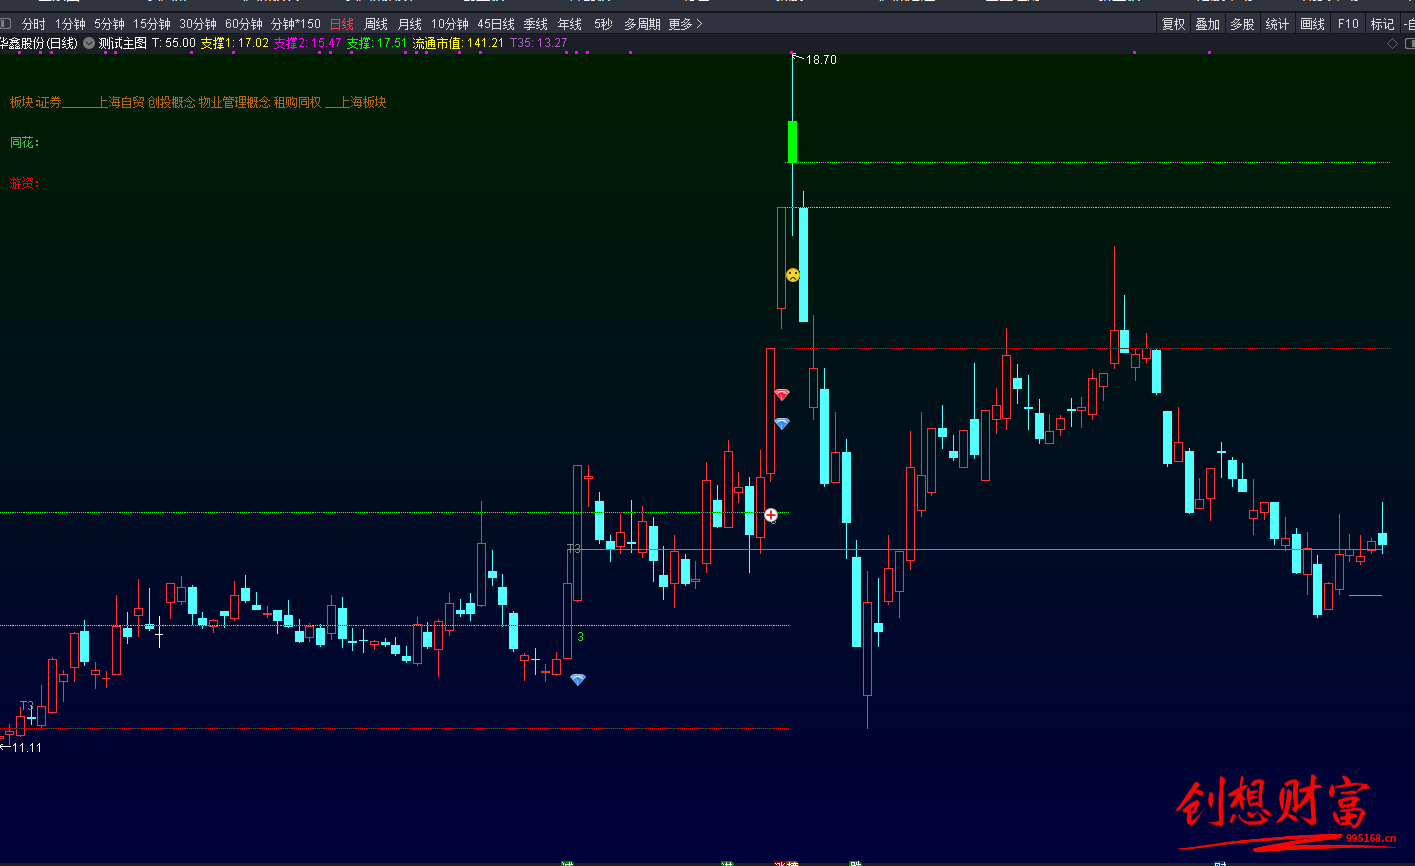Open the 多股 multi-stock view
Viewport: 1415px width, 866px height.
[1242, 24]
